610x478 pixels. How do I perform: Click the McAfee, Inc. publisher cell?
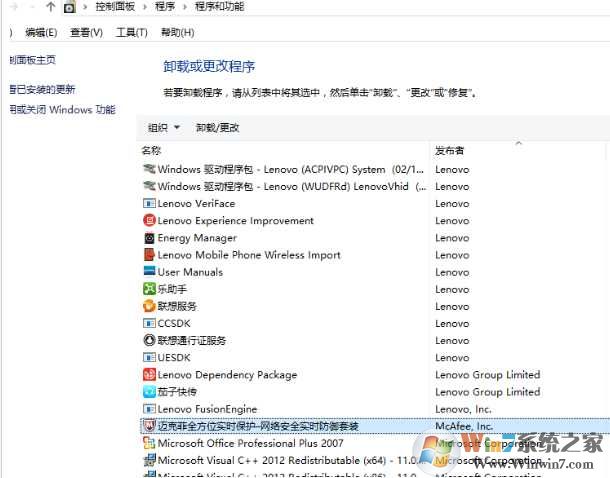464,426
